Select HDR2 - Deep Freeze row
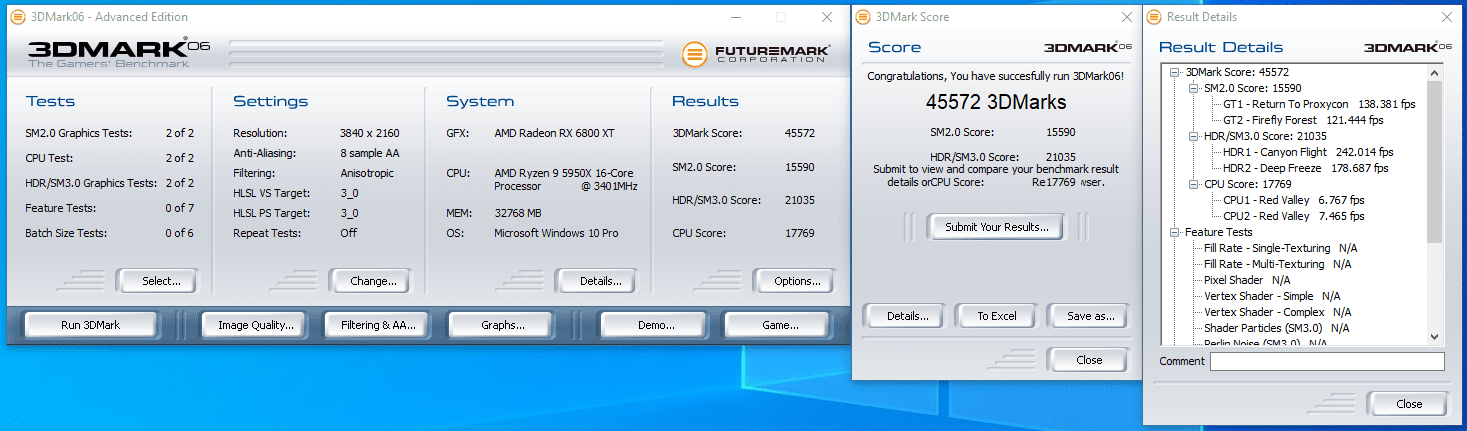This screenshot has height=431, width=1467. click(x=1305, y=168)
